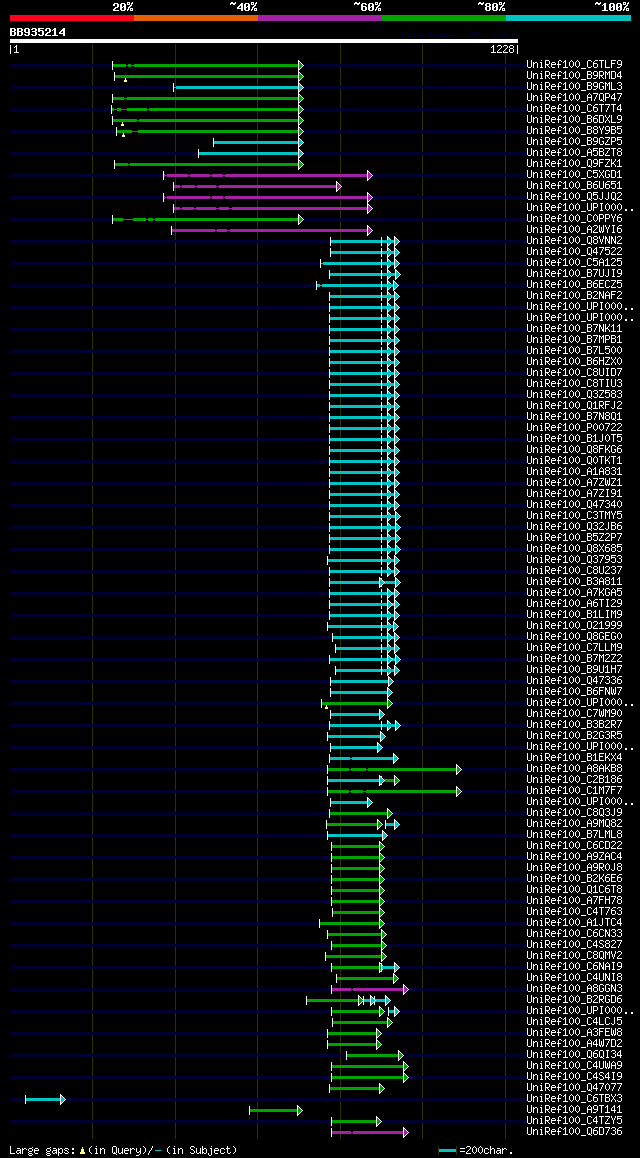Image resolution: width=640 pixels, height=1158 pixels.
Task: Select hit label UniRef100_B7NK11
Action: (x=574, y=329)
